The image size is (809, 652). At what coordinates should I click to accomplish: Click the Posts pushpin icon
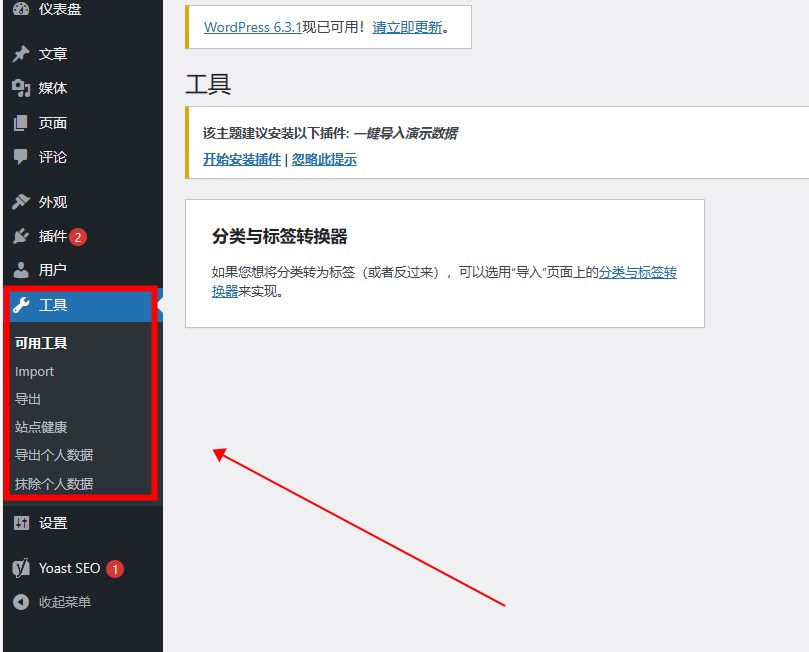[21, 54]
